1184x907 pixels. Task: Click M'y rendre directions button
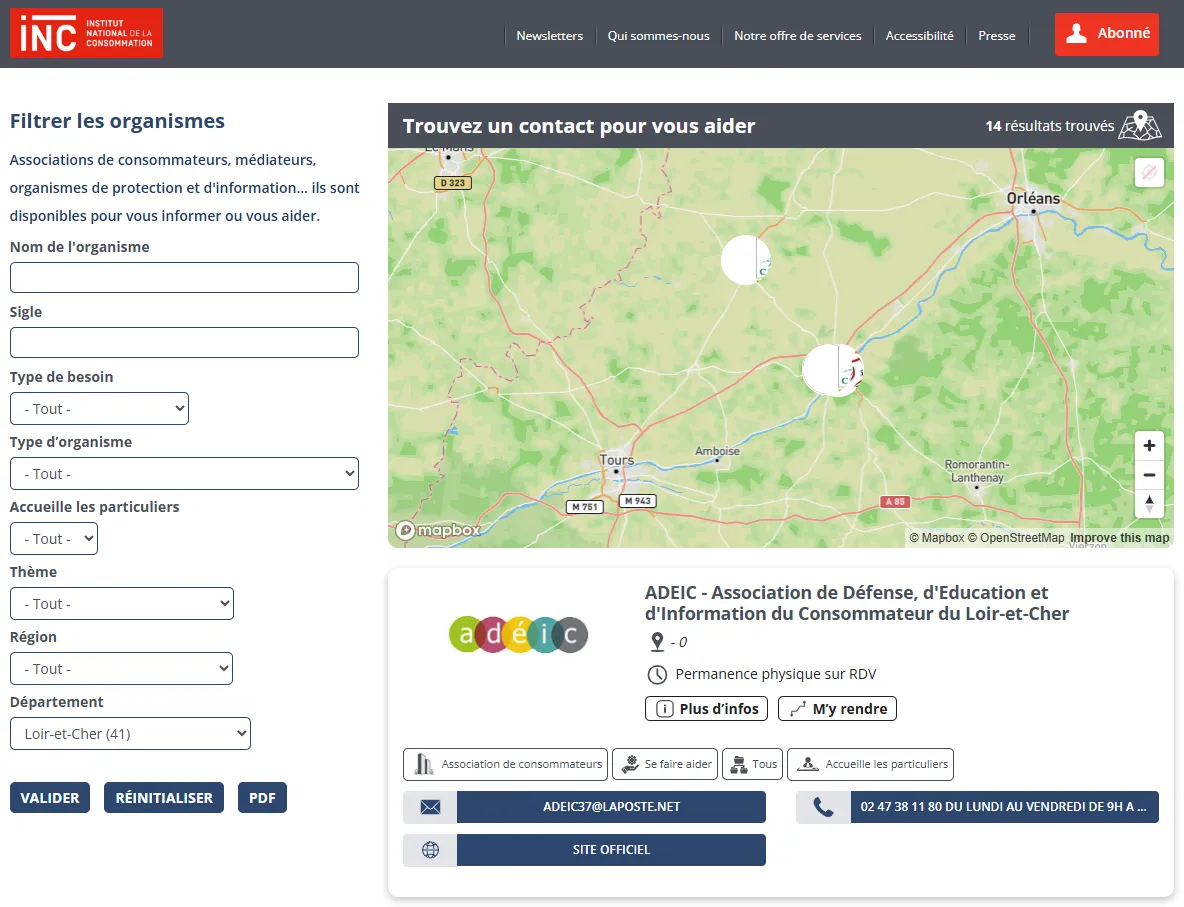point(837,708)
